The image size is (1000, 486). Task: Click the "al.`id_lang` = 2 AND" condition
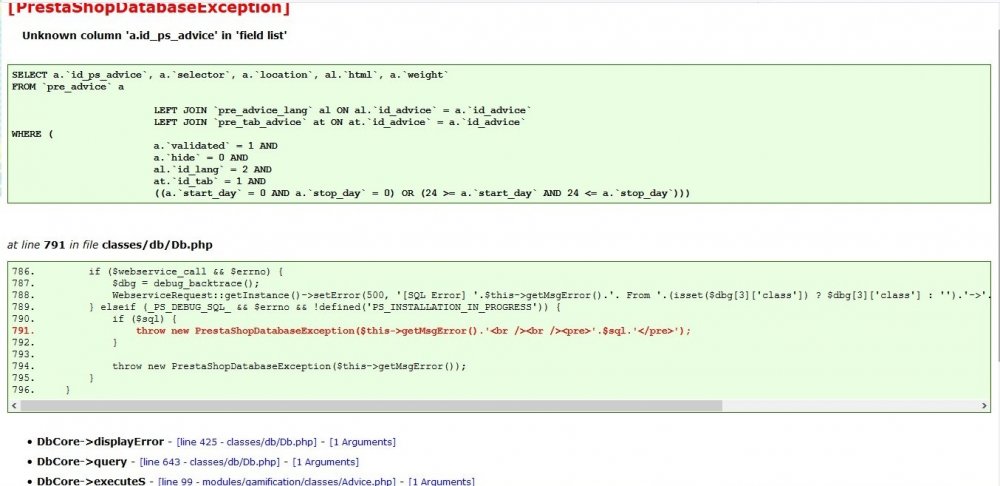pyautogui.click(x=212, y=170)
